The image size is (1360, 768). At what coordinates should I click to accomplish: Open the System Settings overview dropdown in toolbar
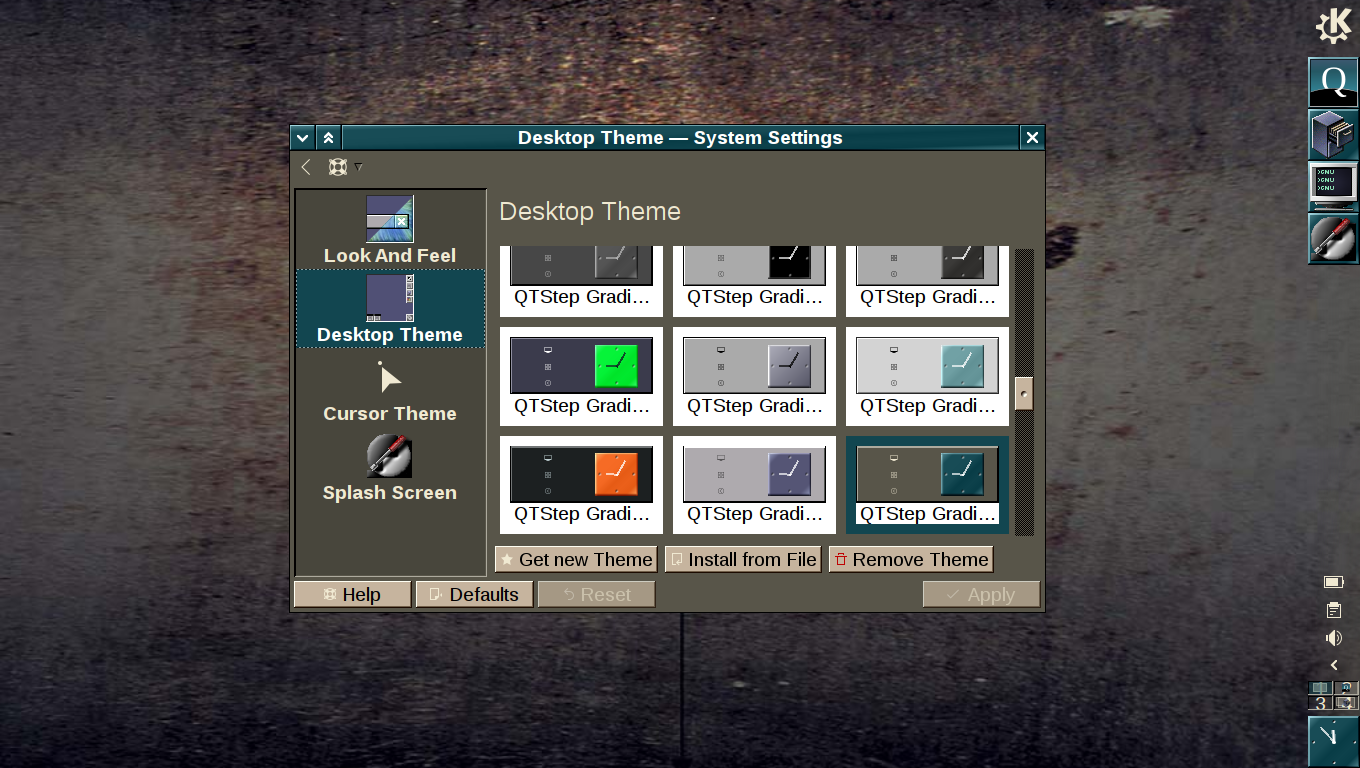(x=345, y=167)
